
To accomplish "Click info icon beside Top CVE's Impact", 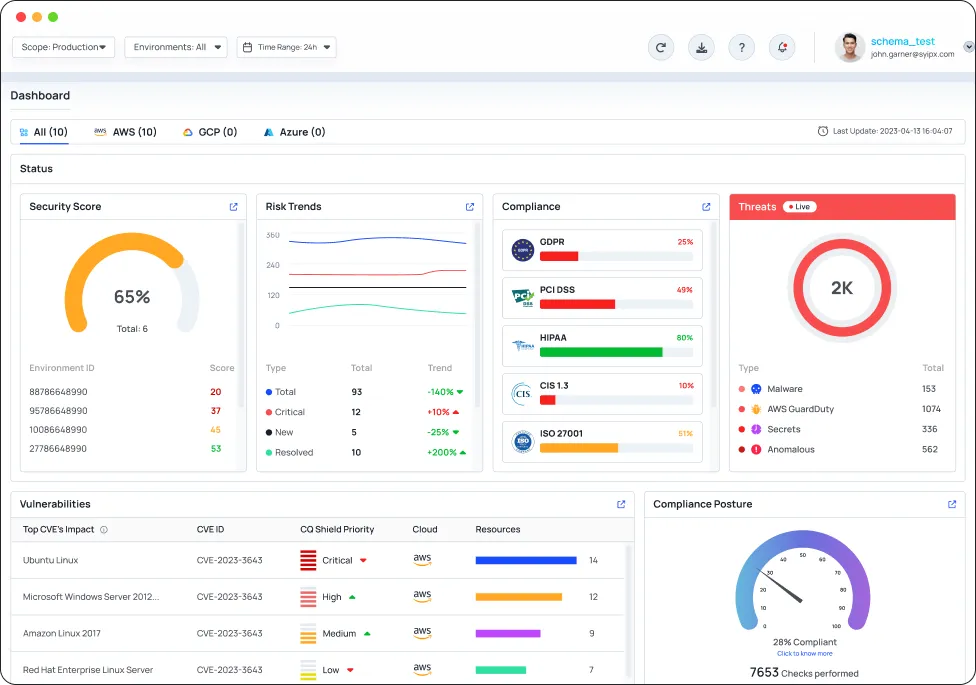I will [104, 530].
